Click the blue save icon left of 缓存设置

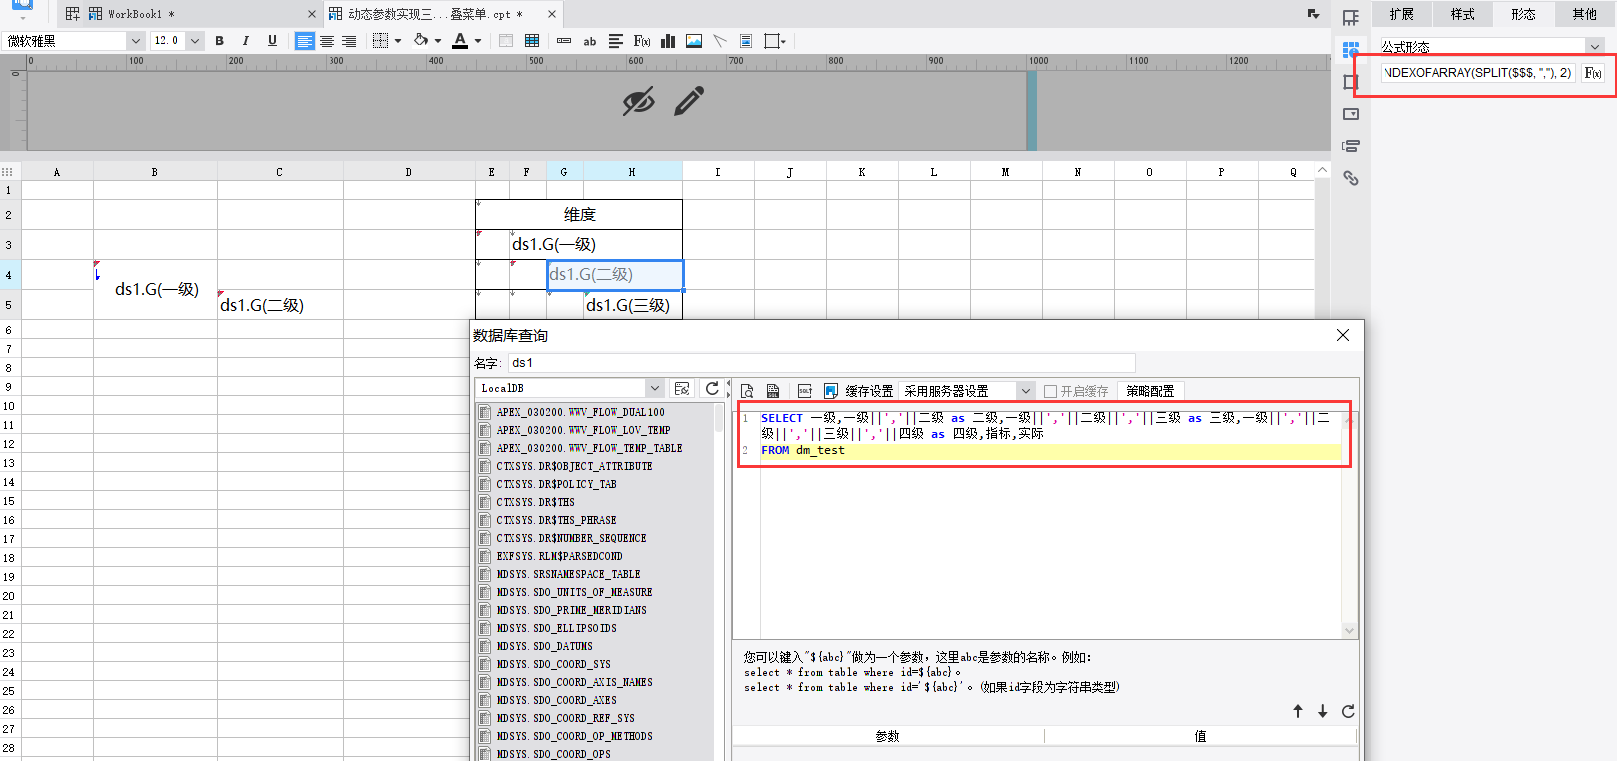click(831, 391)
